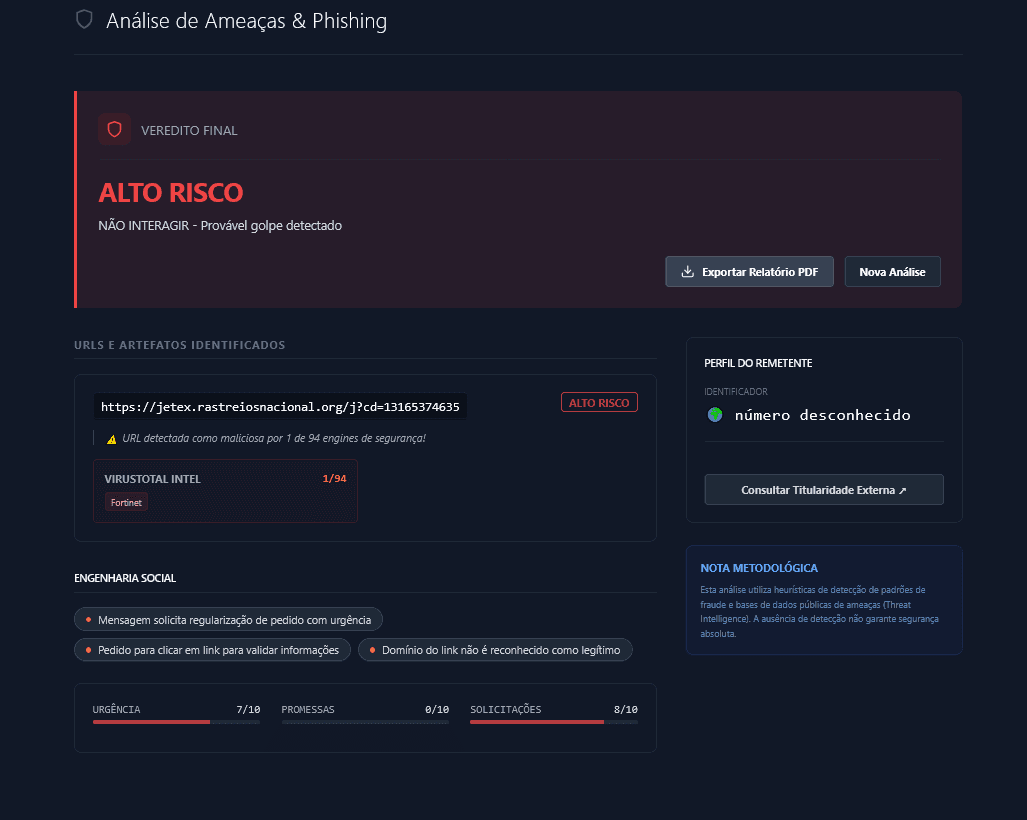Click the shield icon beside the page title

coord(85,19)
